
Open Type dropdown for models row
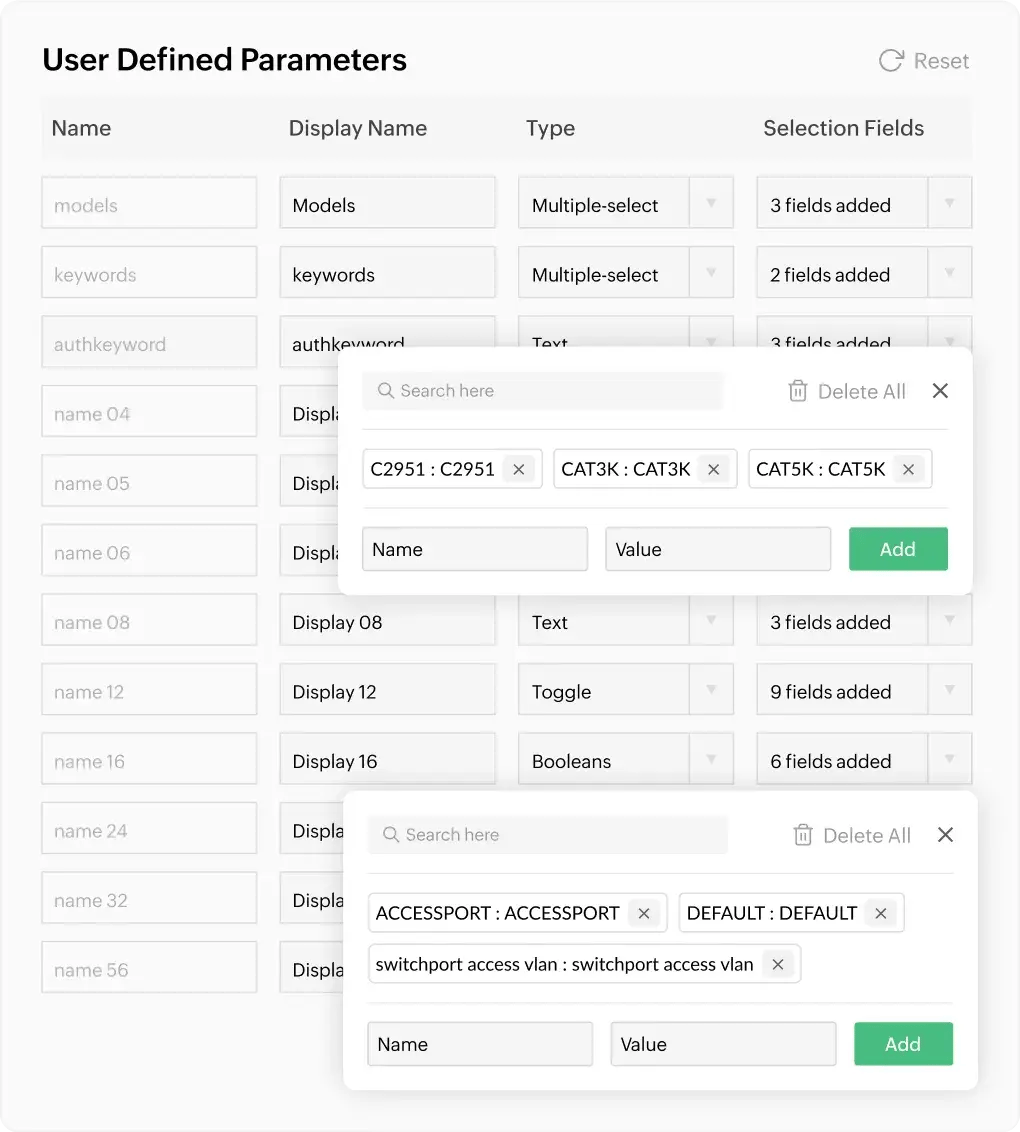tap(711, 203)
